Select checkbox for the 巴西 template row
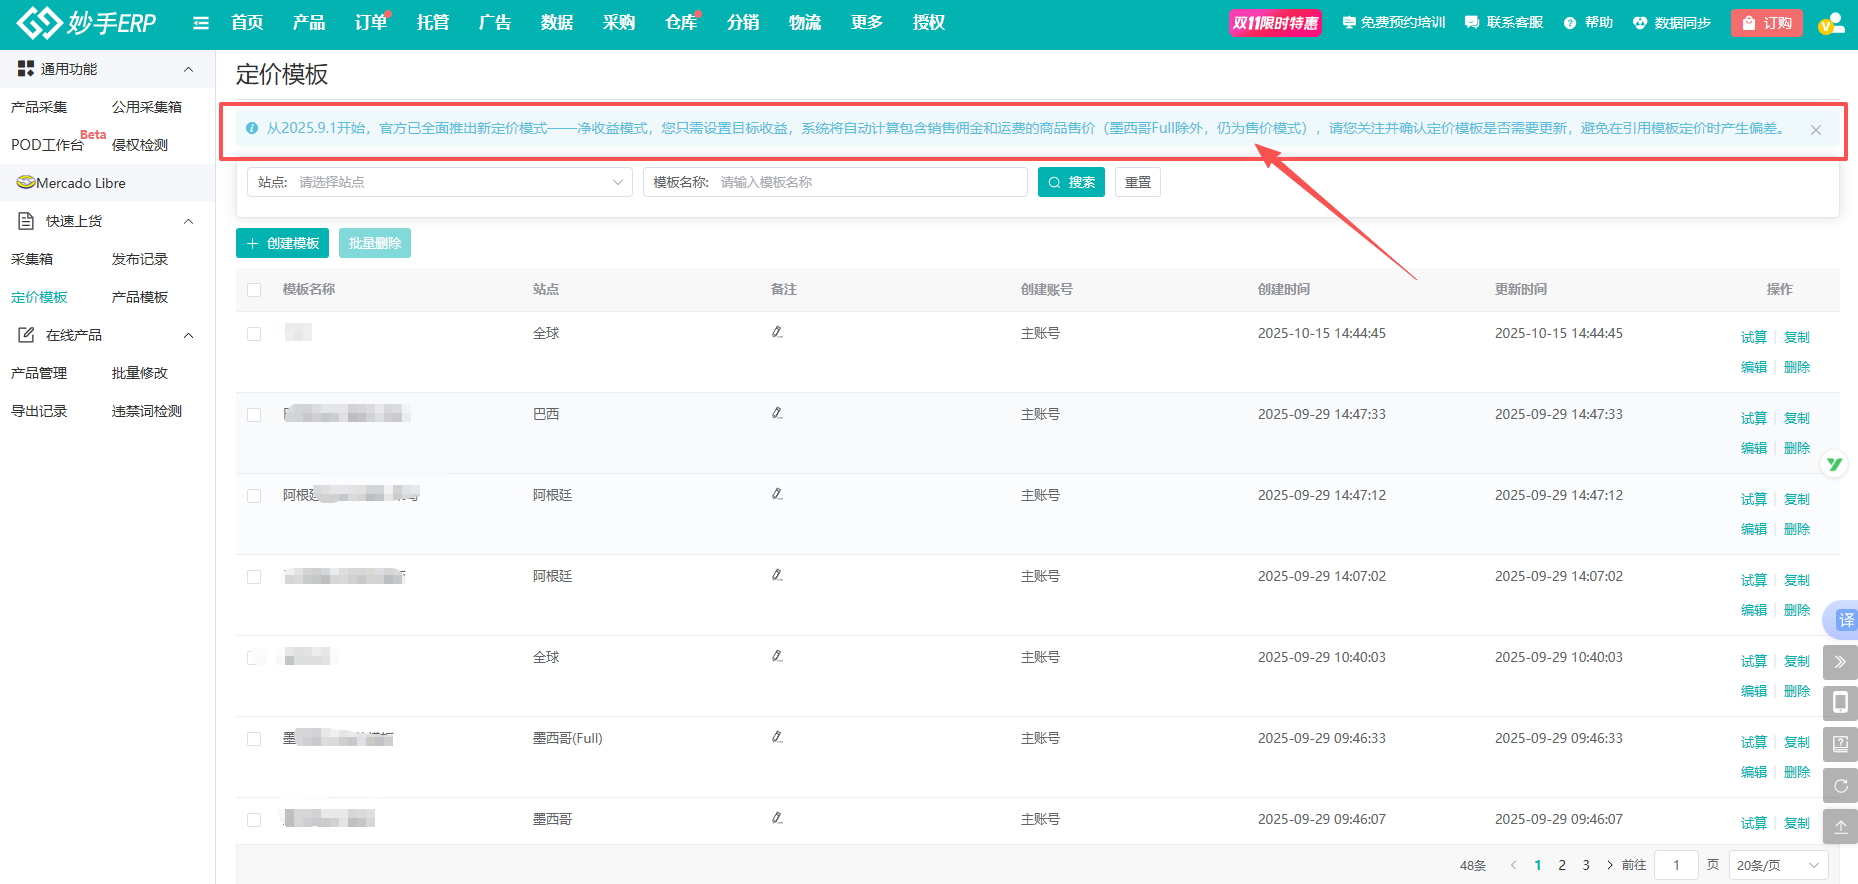The image size is (1858, 884). click(x=254, y=415)
